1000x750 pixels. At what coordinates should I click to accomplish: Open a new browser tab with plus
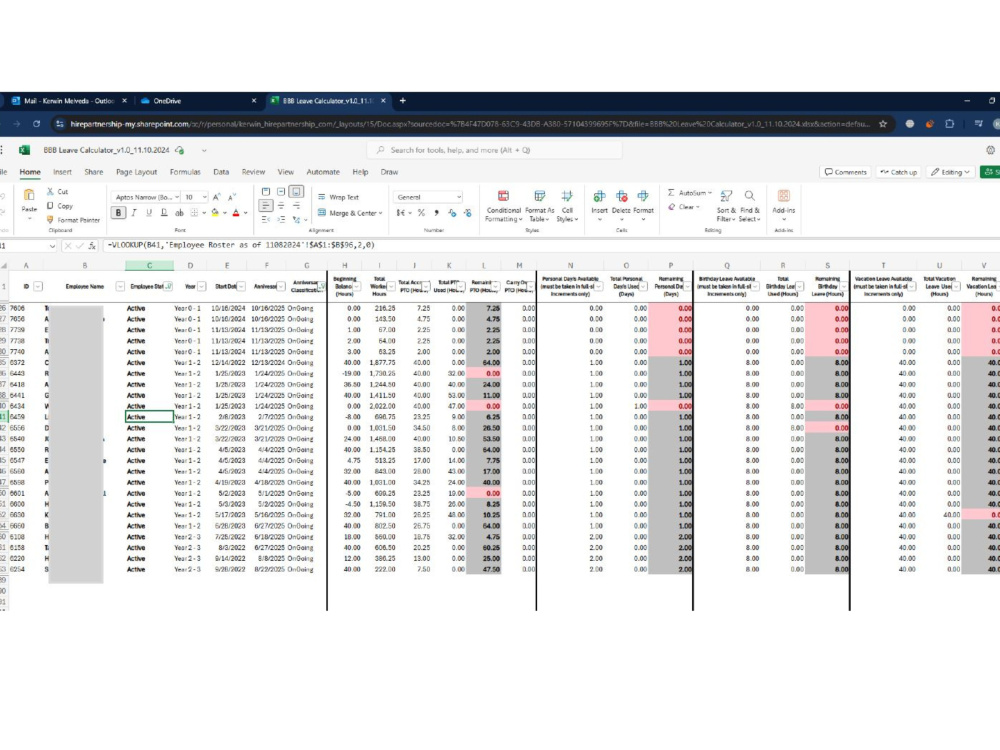click(402, 101)
